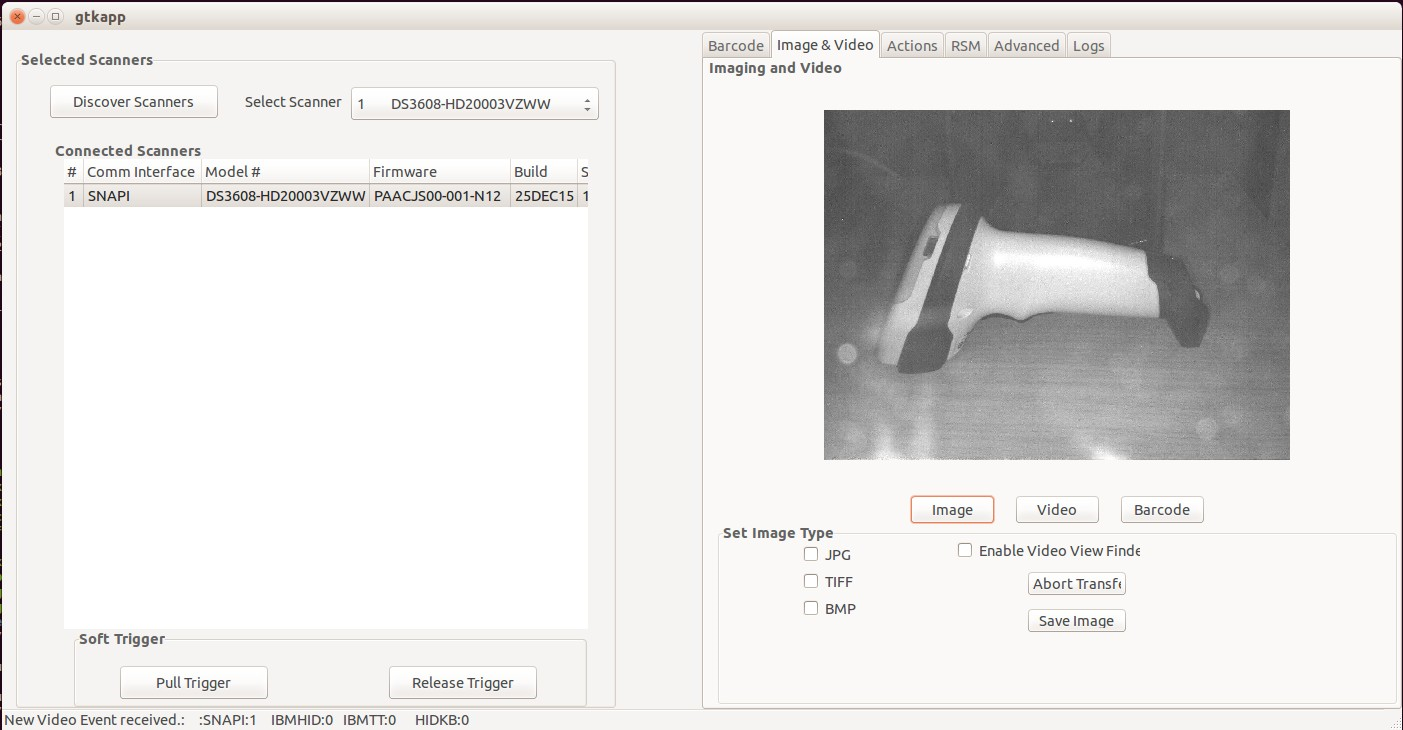Click the Save Image button
Image resolution: width=1403 pixels, height=730 pixels.
(x=1076, y=621)
